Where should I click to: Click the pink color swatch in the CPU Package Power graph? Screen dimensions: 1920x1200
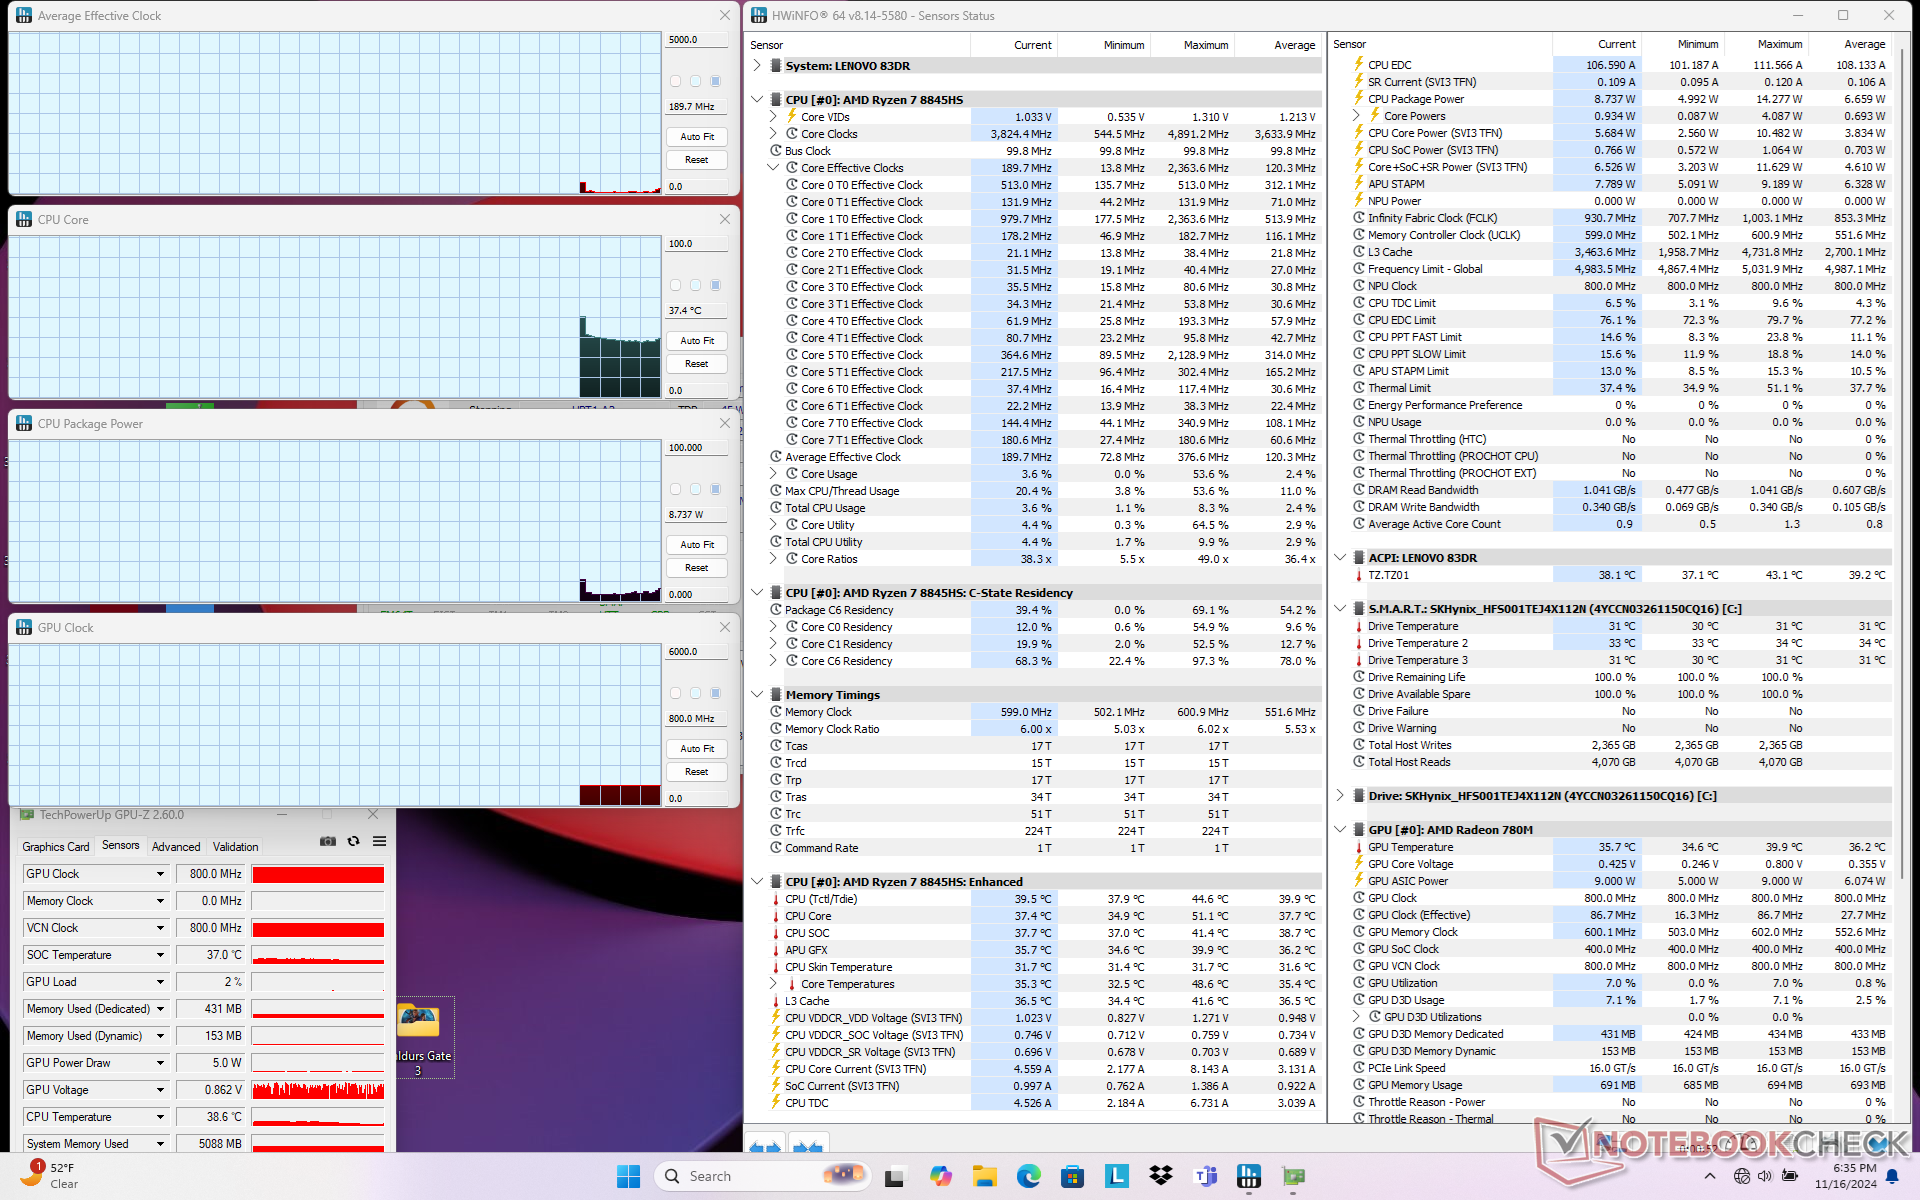(676, 489)
